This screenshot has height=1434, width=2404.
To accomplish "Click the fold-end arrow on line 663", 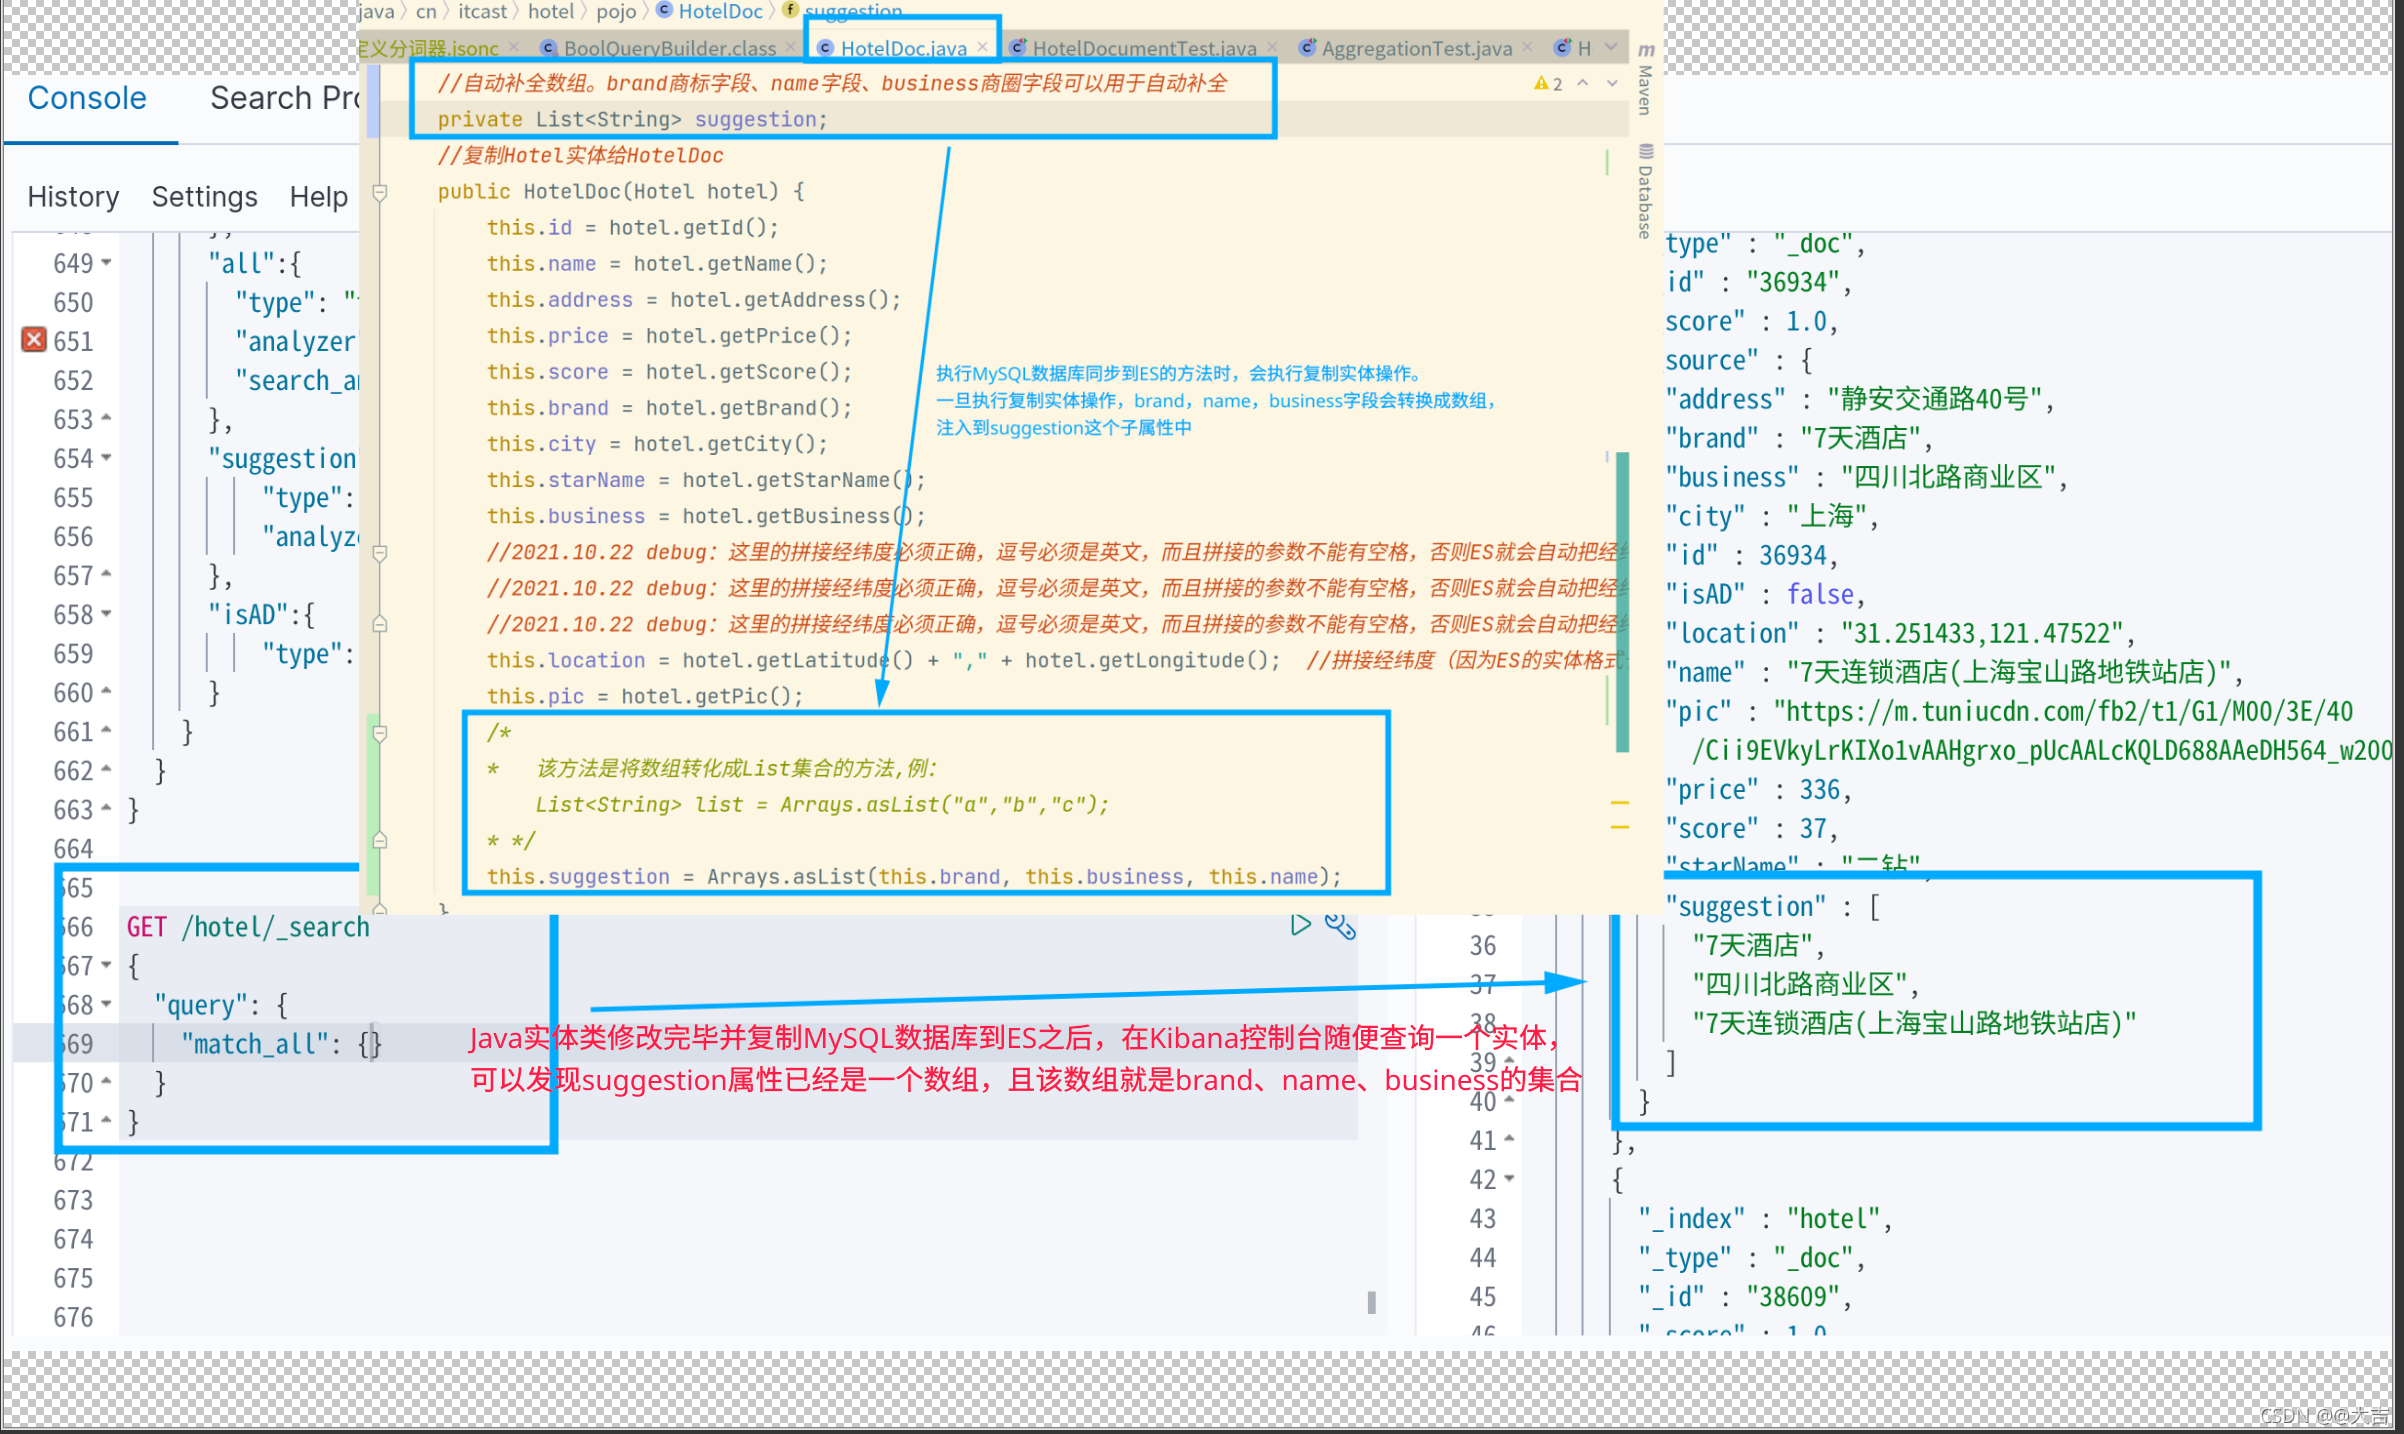I will point(106,809).
